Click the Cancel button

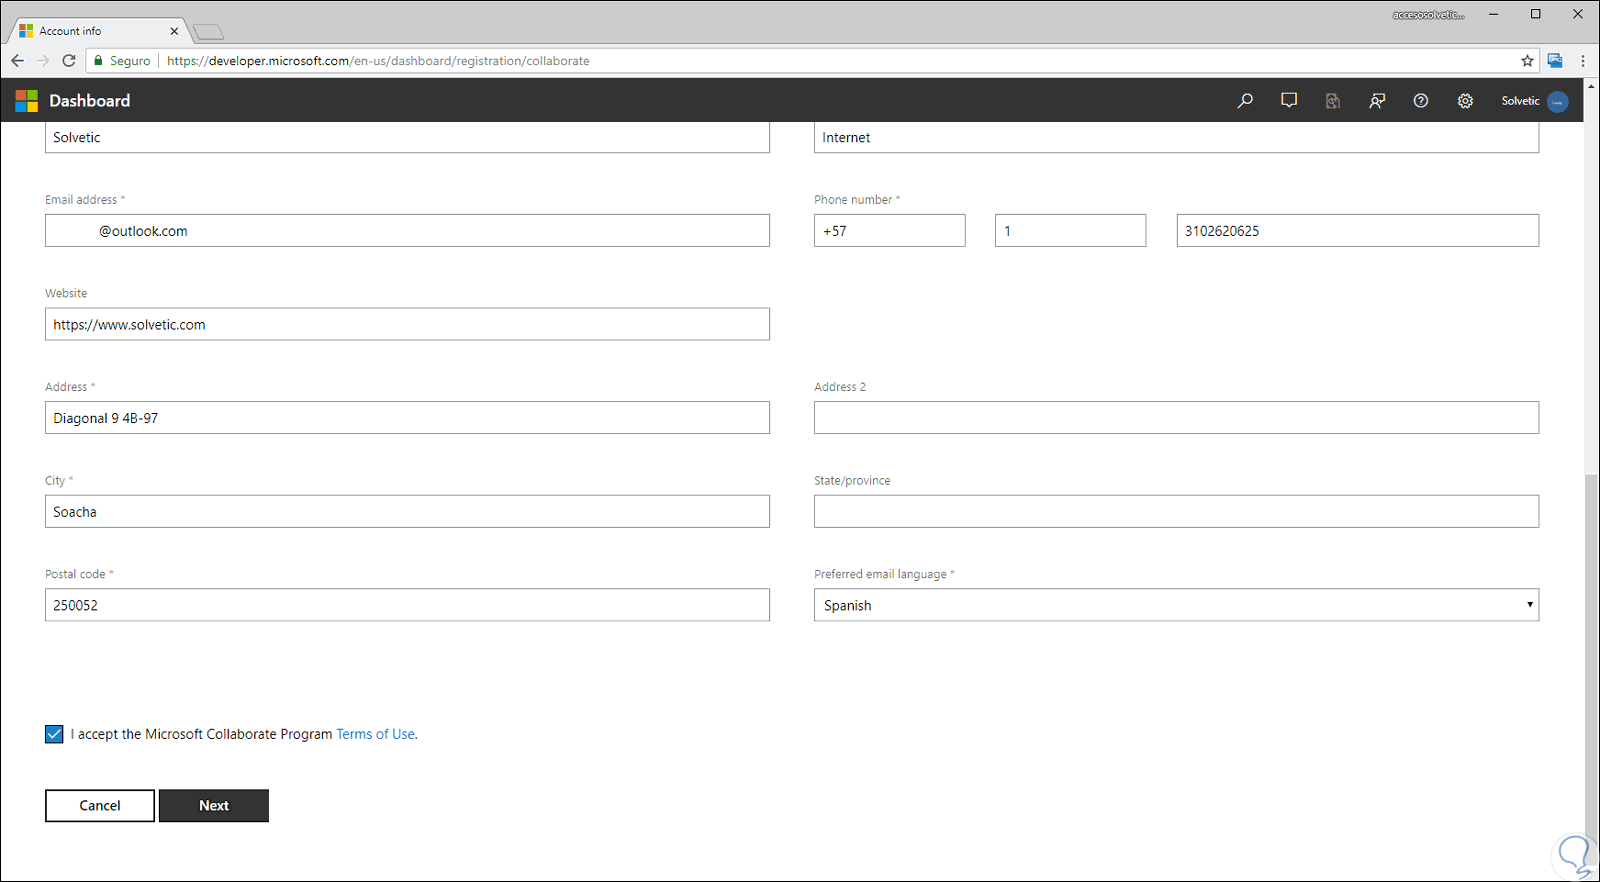[100, 806]
